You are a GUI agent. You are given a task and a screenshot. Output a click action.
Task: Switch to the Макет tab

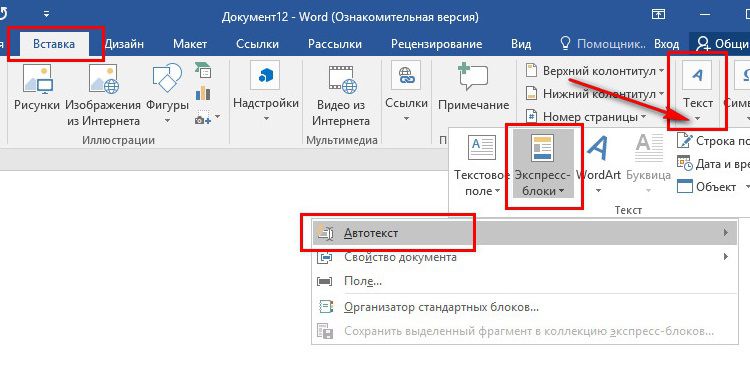coord(190,44)
